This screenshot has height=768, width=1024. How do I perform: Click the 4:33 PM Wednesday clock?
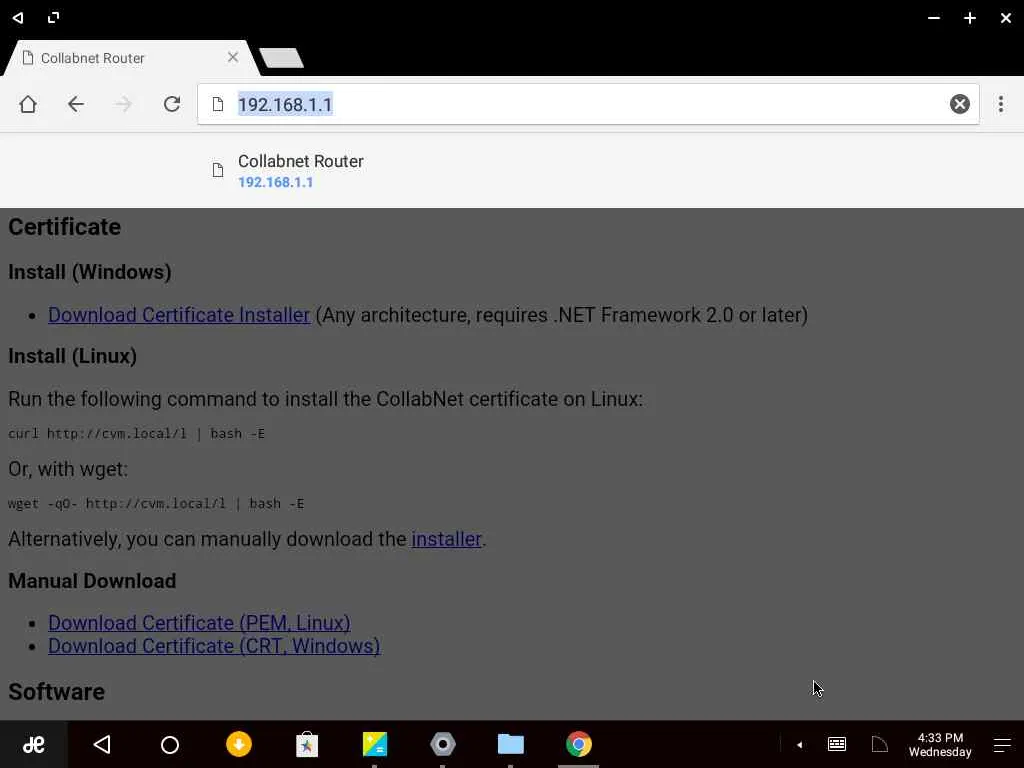(x=940, y=744)
